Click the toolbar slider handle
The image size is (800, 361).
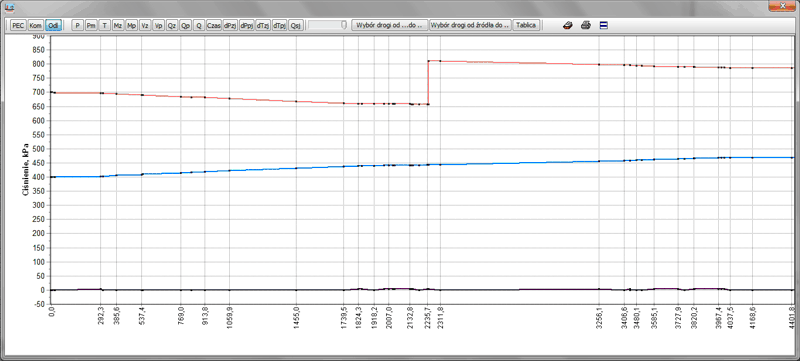coord(344,24)
